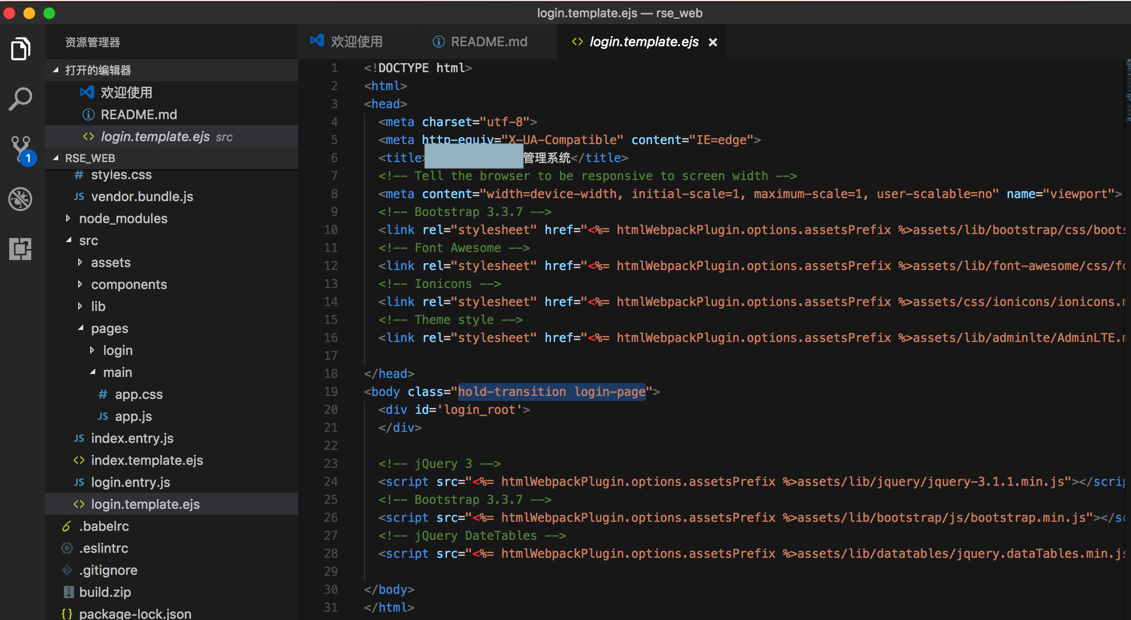Switch to the README.md tab
The width and height of the screenshot is (1131, 620).
tap(488, 42)
